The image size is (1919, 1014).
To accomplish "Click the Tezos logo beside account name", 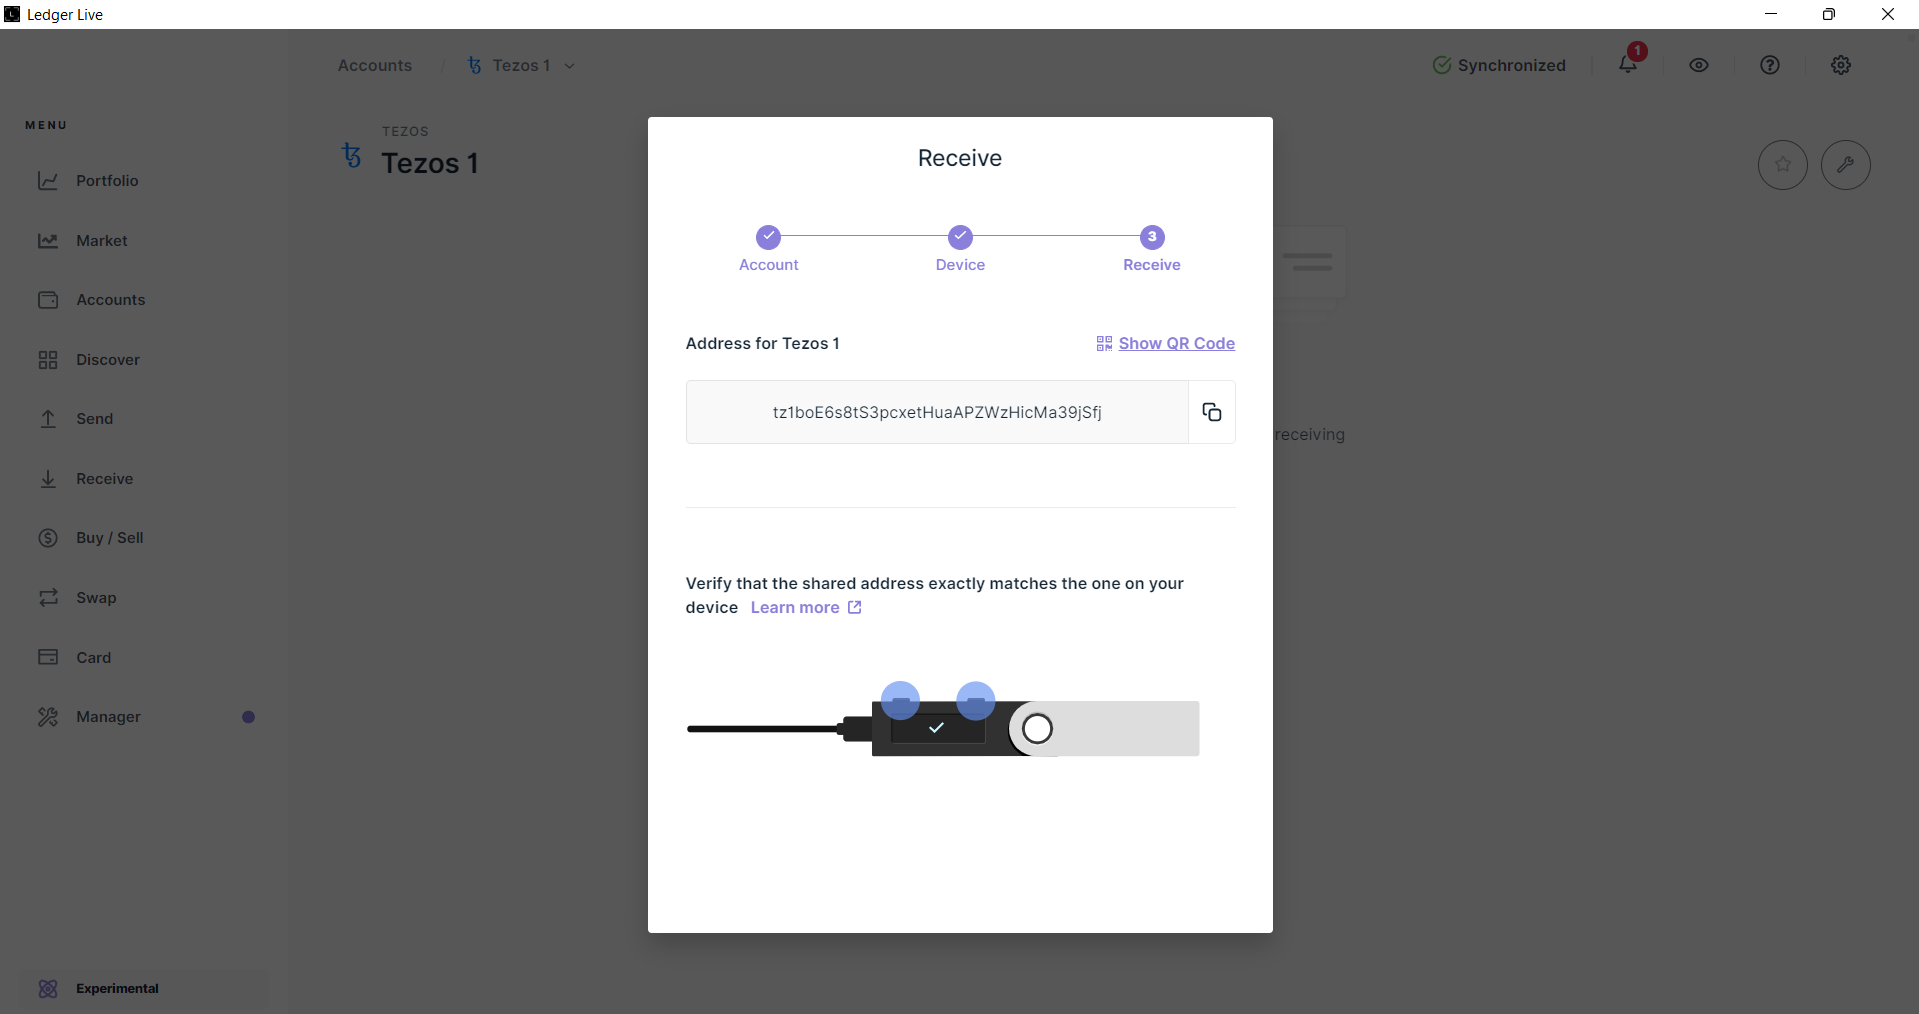I will 352,155.
